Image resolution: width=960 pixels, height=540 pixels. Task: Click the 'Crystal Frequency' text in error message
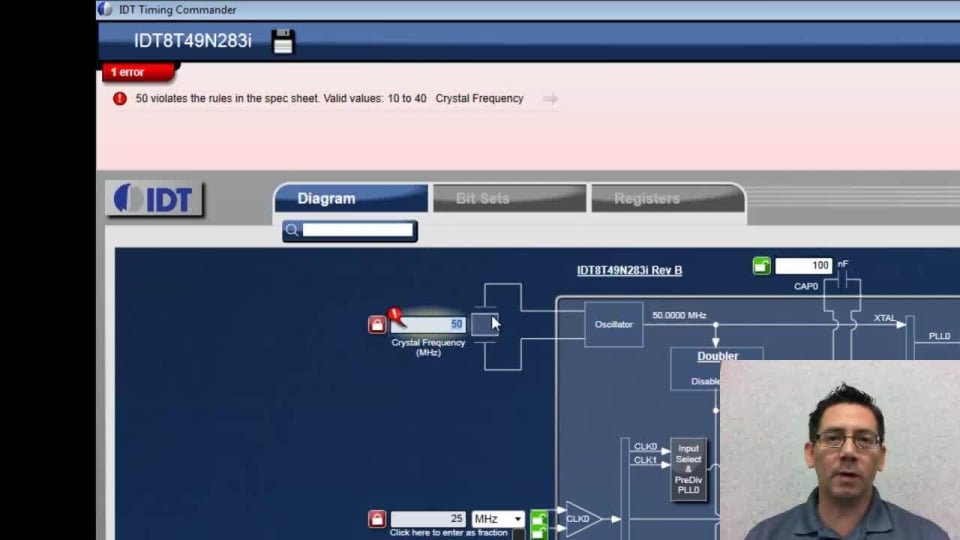(x=479, y=99)
